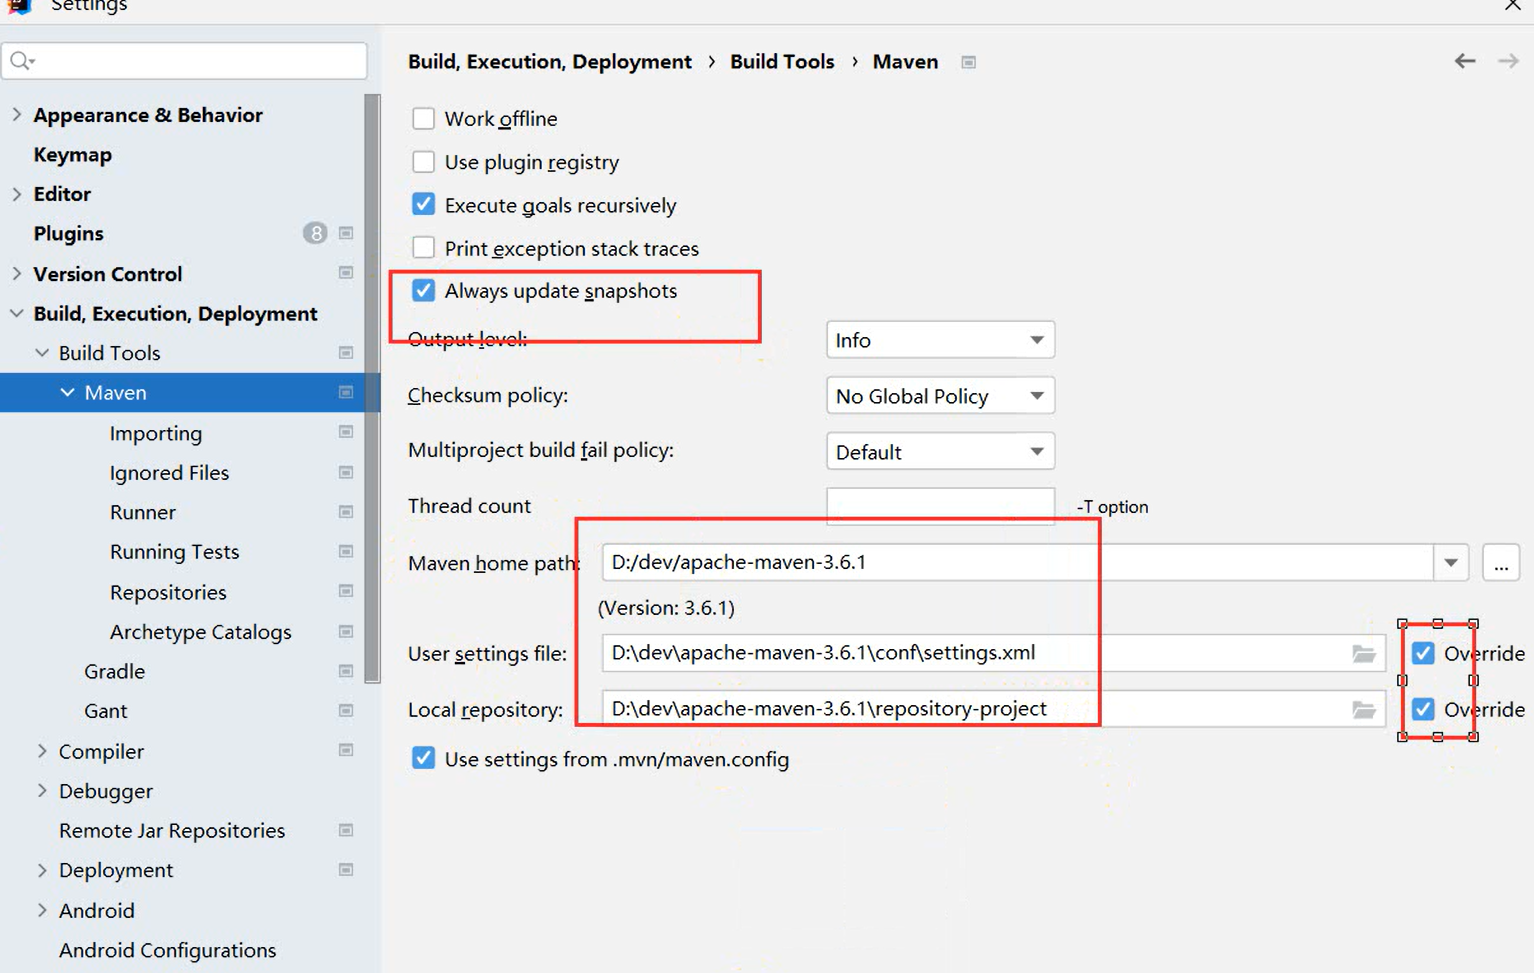Click the project icon on Build Tools row
This screenshot has width=1534, height=973.
coord(346,353)
